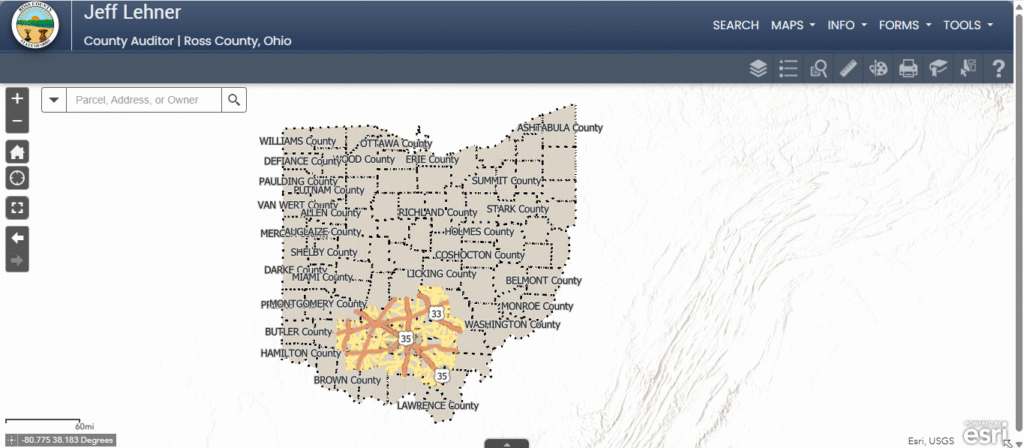Open the graduation cap bookmark tool
Image resolution: width=1024 pixels, height=448 pixels.
(x=938, y=68)
